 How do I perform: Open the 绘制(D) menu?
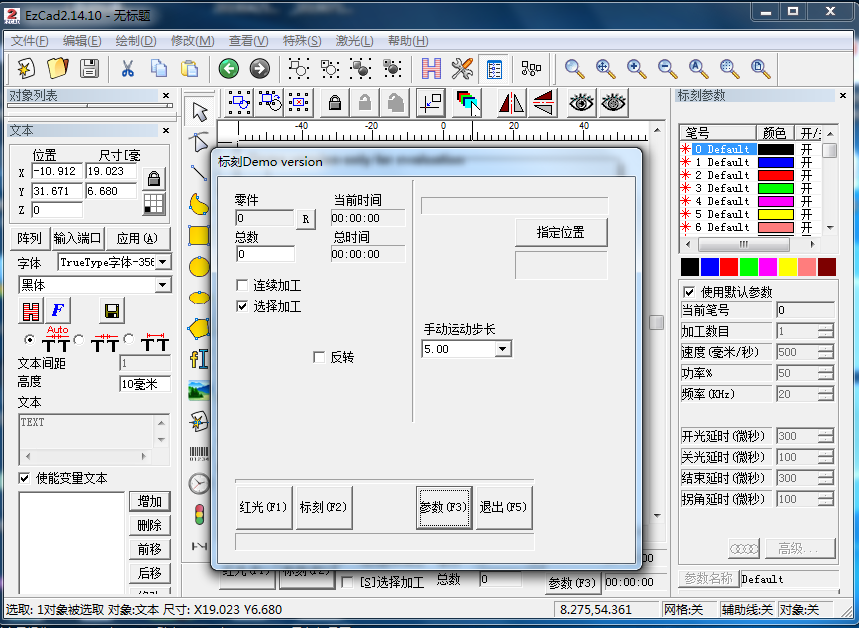coord(136,41)
